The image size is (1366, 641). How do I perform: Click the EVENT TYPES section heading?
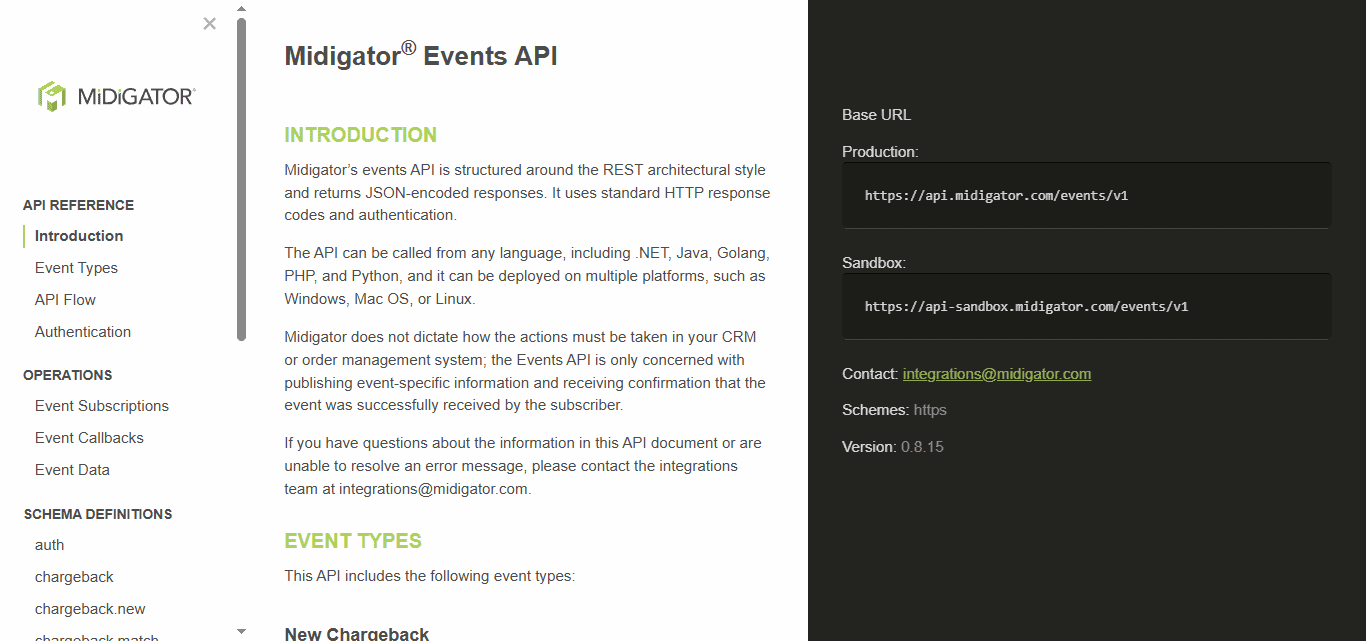click(x=353, y=541)
